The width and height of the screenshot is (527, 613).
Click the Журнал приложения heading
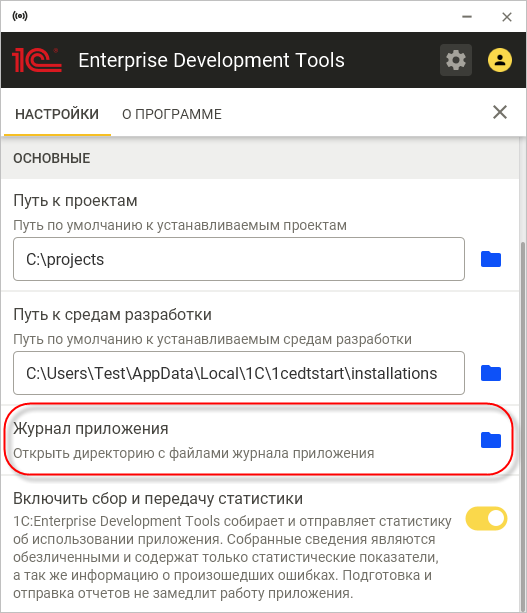(x=91, y=428)
